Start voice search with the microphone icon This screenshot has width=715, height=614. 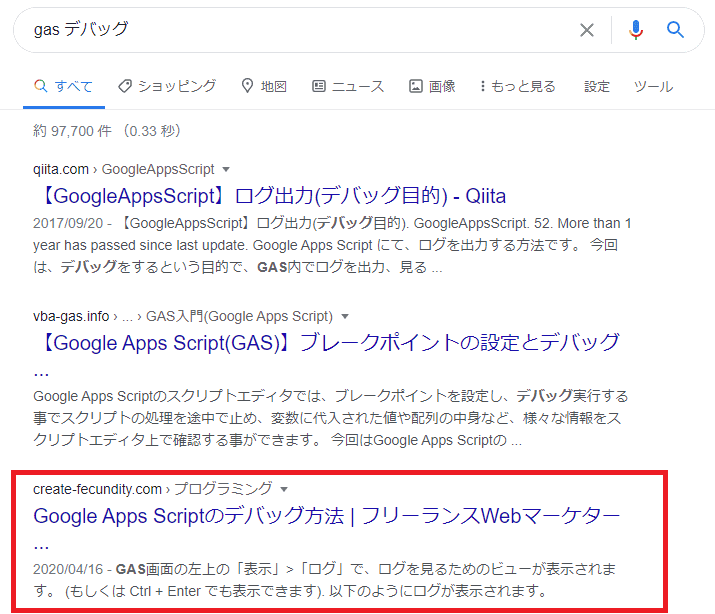point(636,30)
